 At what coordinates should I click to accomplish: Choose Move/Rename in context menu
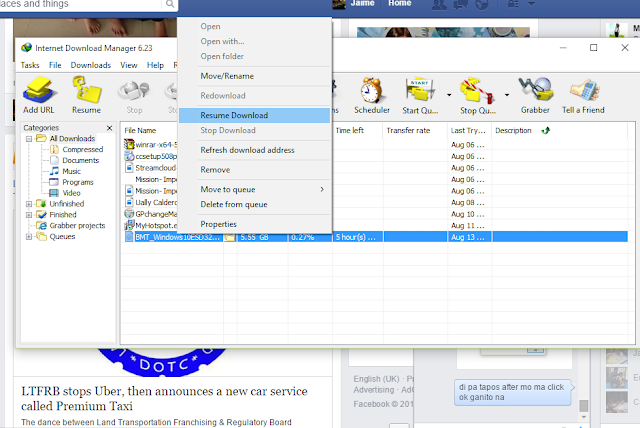[254, 76]
